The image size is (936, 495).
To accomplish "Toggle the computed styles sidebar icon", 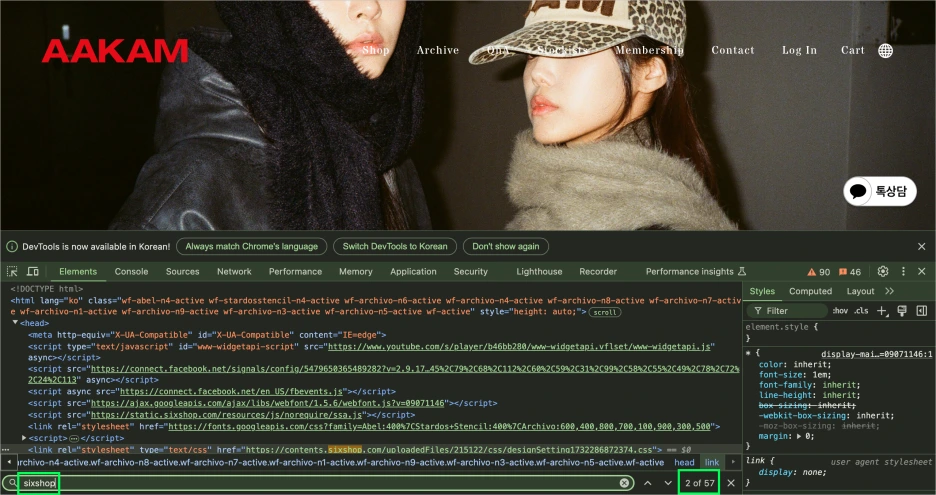I will click(922, 310).
